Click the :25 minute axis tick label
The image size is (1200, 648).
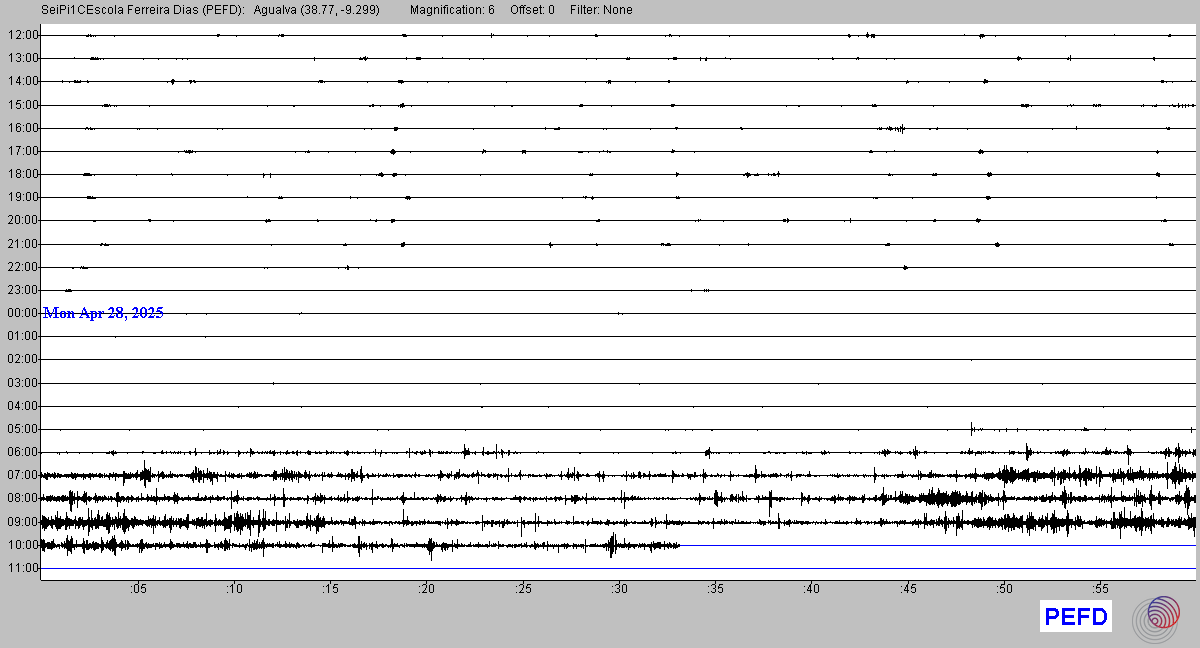click(522, 588)
